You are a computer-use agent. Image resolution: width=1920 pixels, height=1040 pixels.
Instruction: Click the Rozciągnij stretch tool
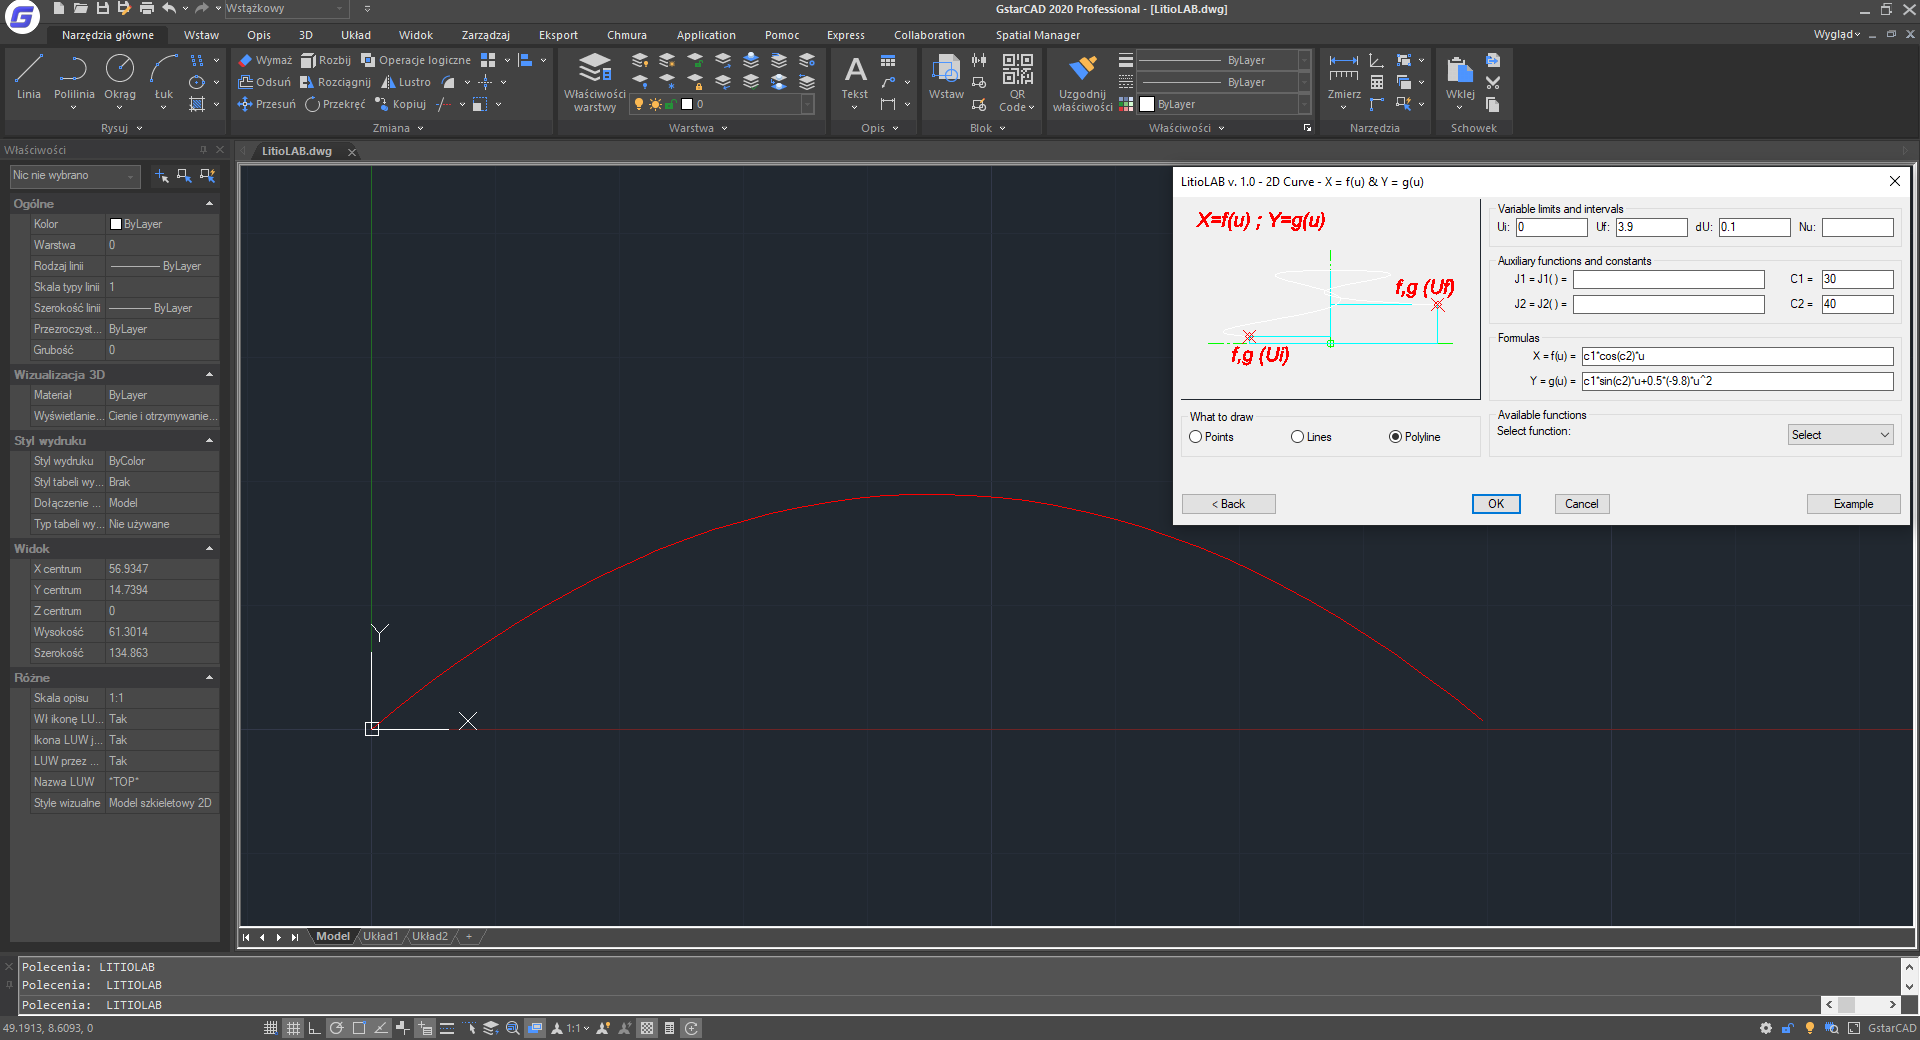(x=335, y=82)
